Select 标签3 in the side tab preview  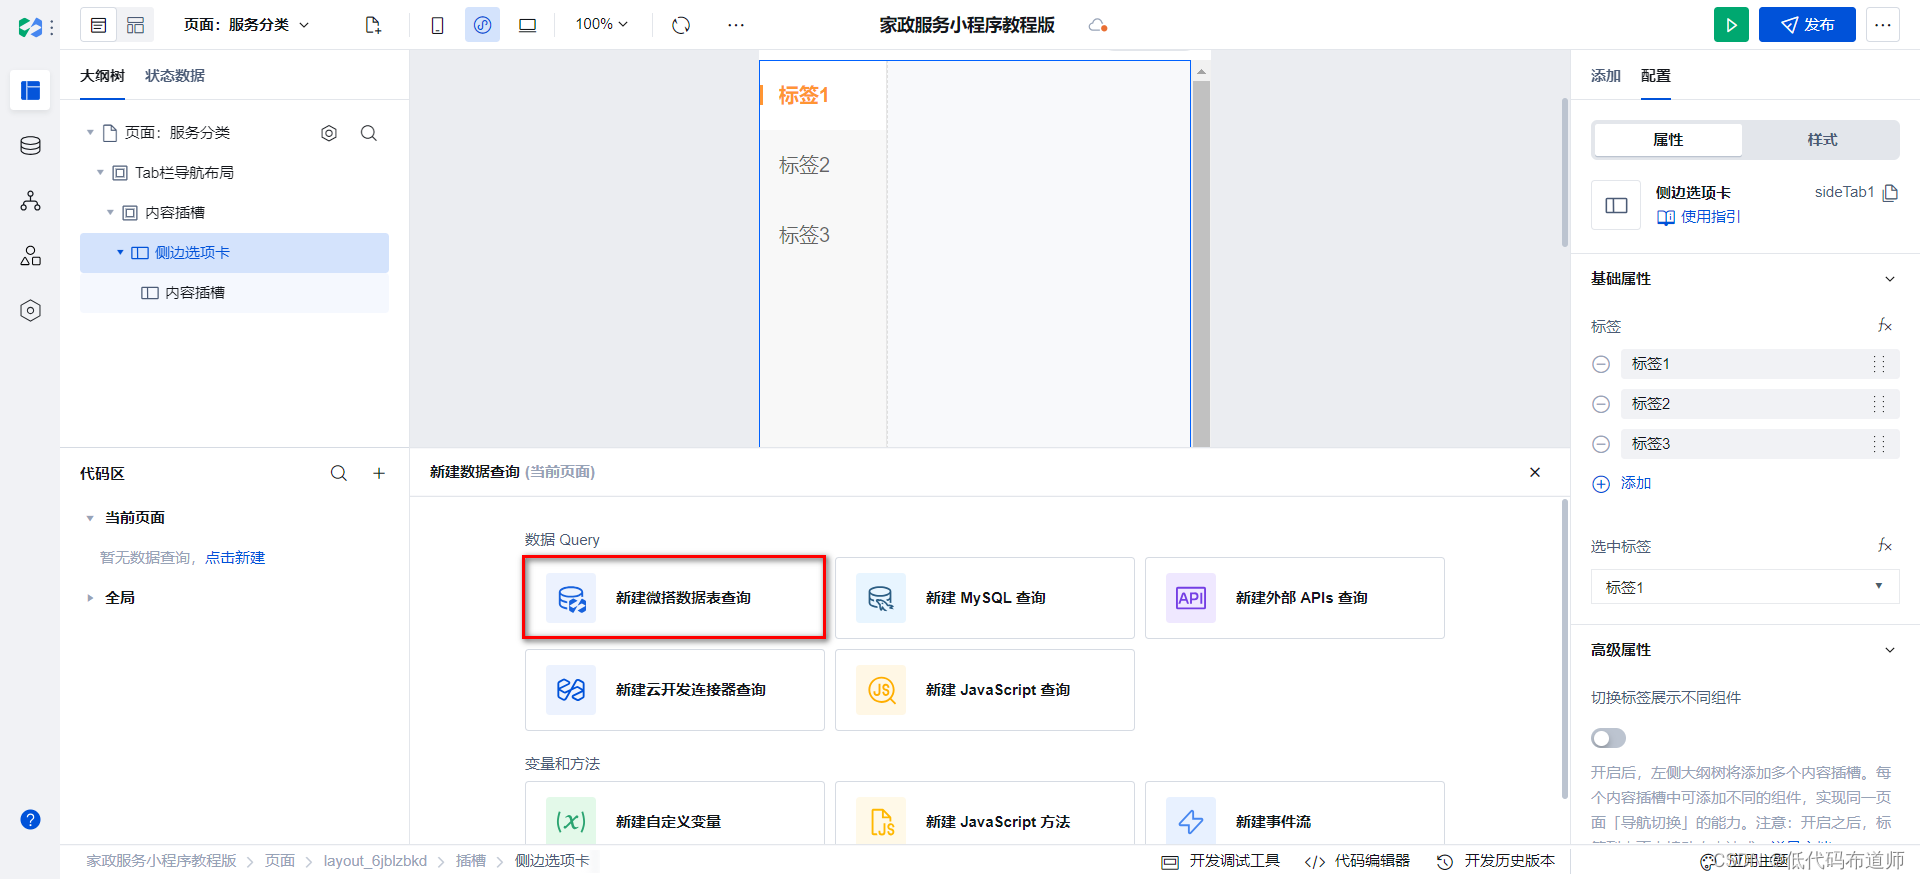click(x=823, y=235)
